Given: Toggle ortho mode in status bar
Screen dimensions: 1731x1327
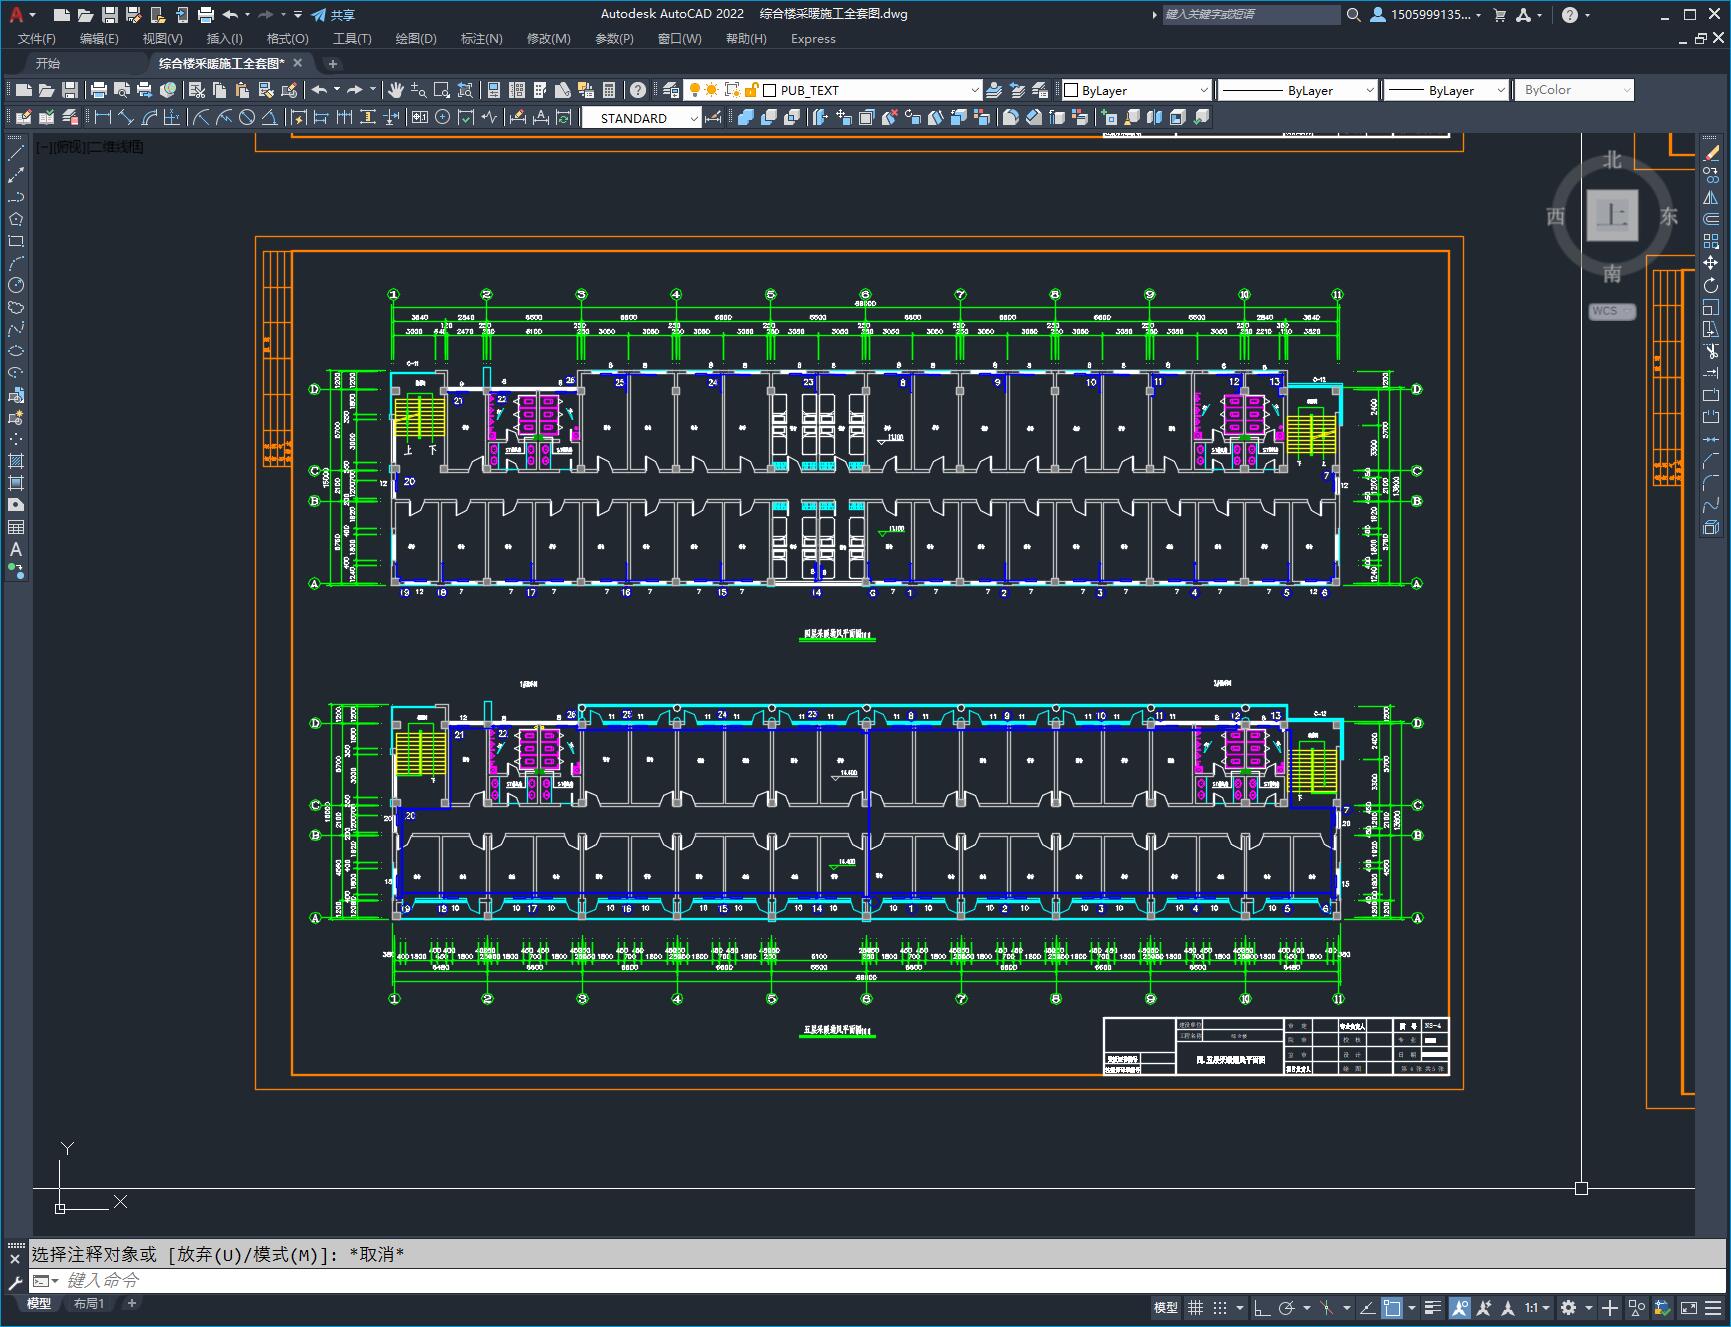Looking at the screenshot, I should coord(1262,1307).
